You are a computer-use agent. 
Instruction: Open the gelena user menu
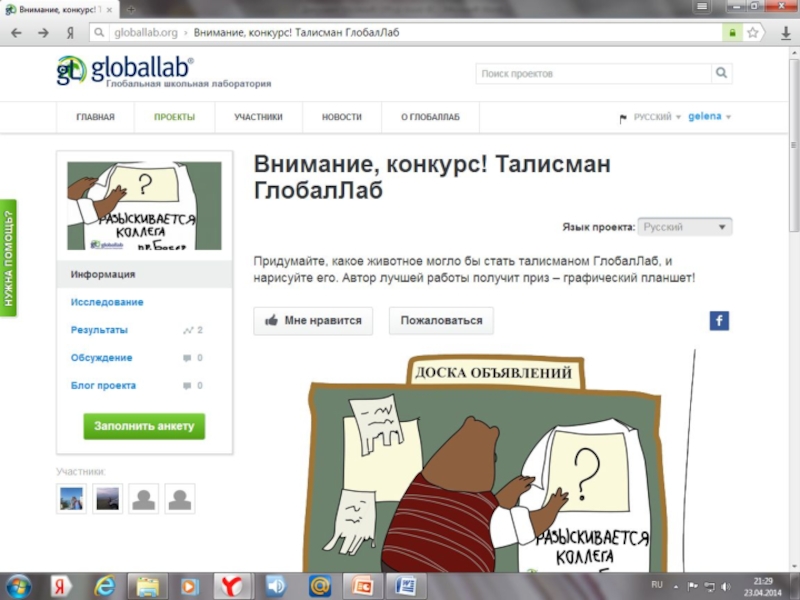click(710, 116)
